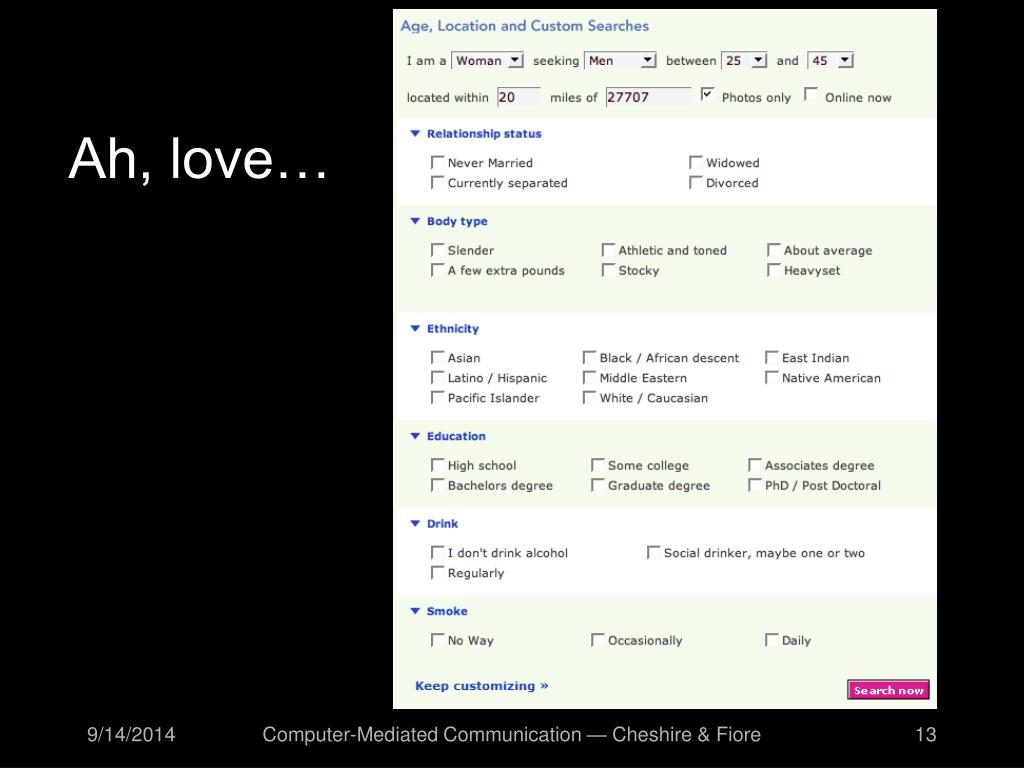Select the White / Caucasian checkbox
The width and height of the screenshot is (1024, 768).
(589, 397)
